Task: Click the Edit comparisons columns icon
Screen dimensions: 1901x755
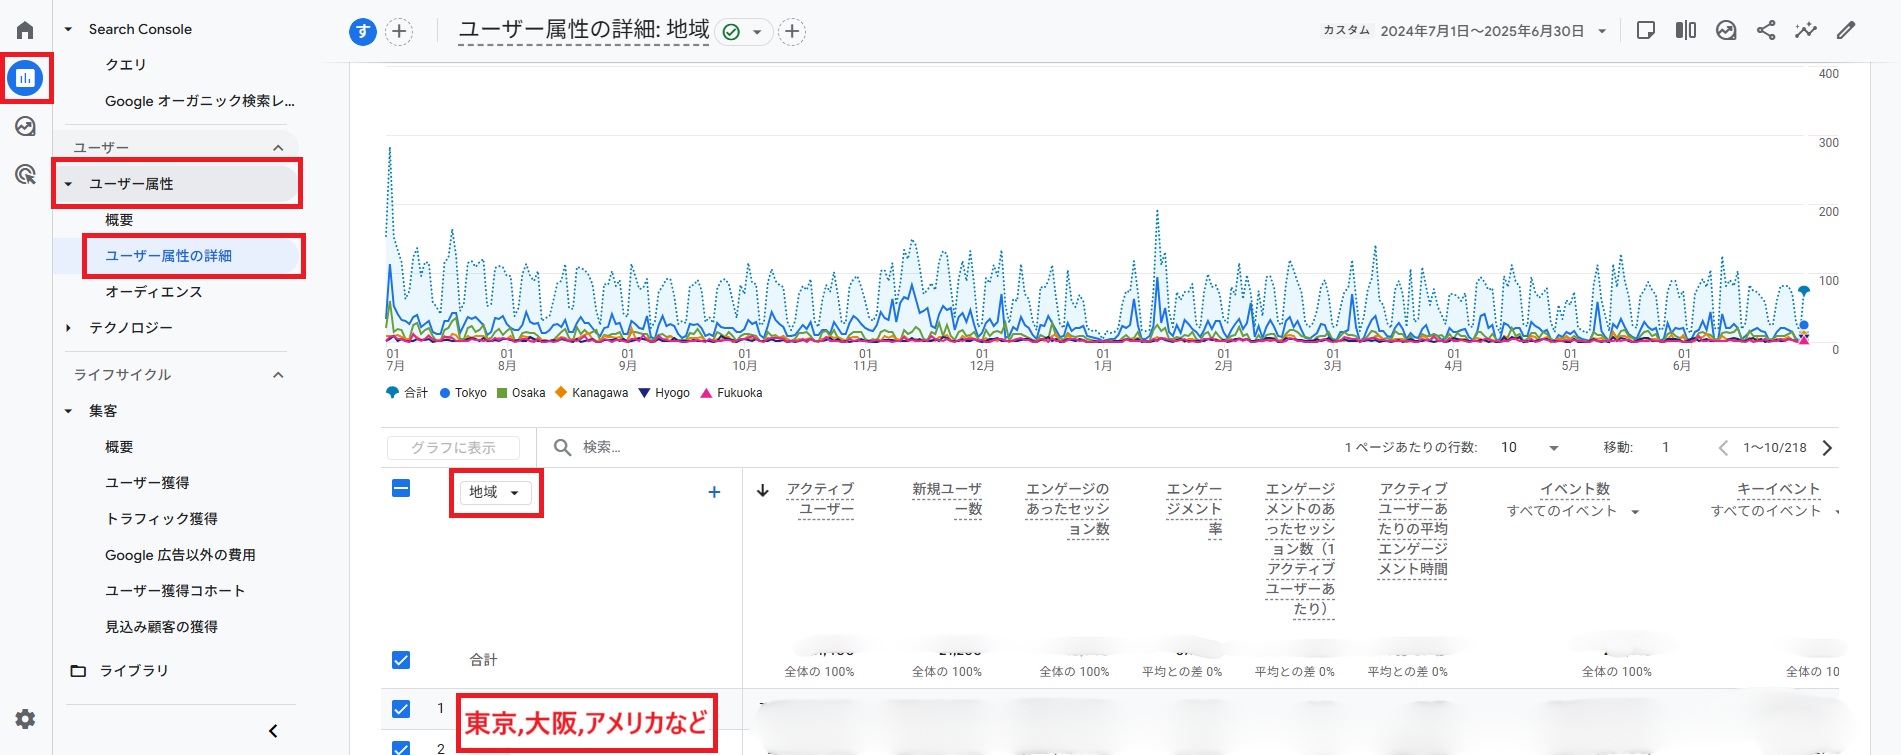Action: coord(1686,30)
